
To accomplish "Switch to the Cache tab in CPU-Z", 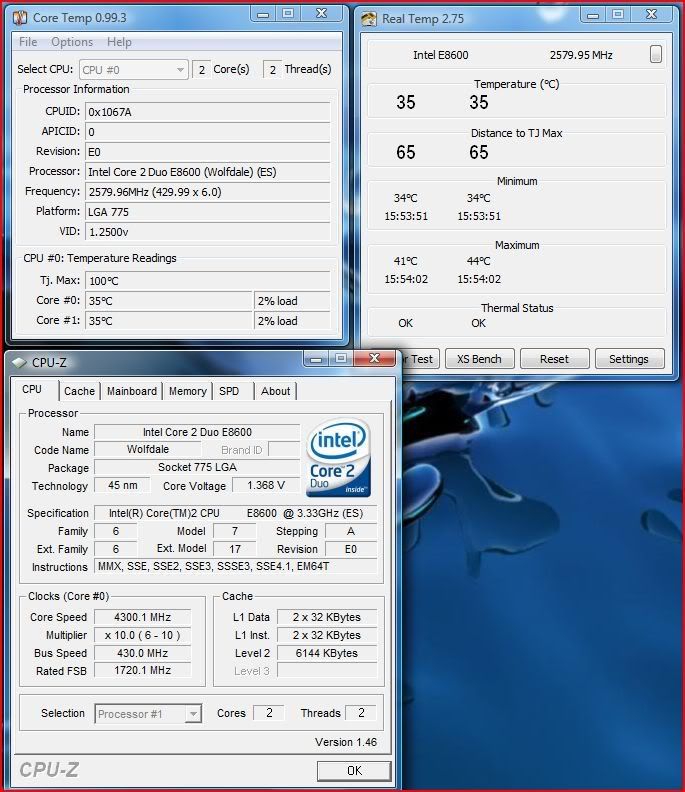I will [x=79, y=391].
